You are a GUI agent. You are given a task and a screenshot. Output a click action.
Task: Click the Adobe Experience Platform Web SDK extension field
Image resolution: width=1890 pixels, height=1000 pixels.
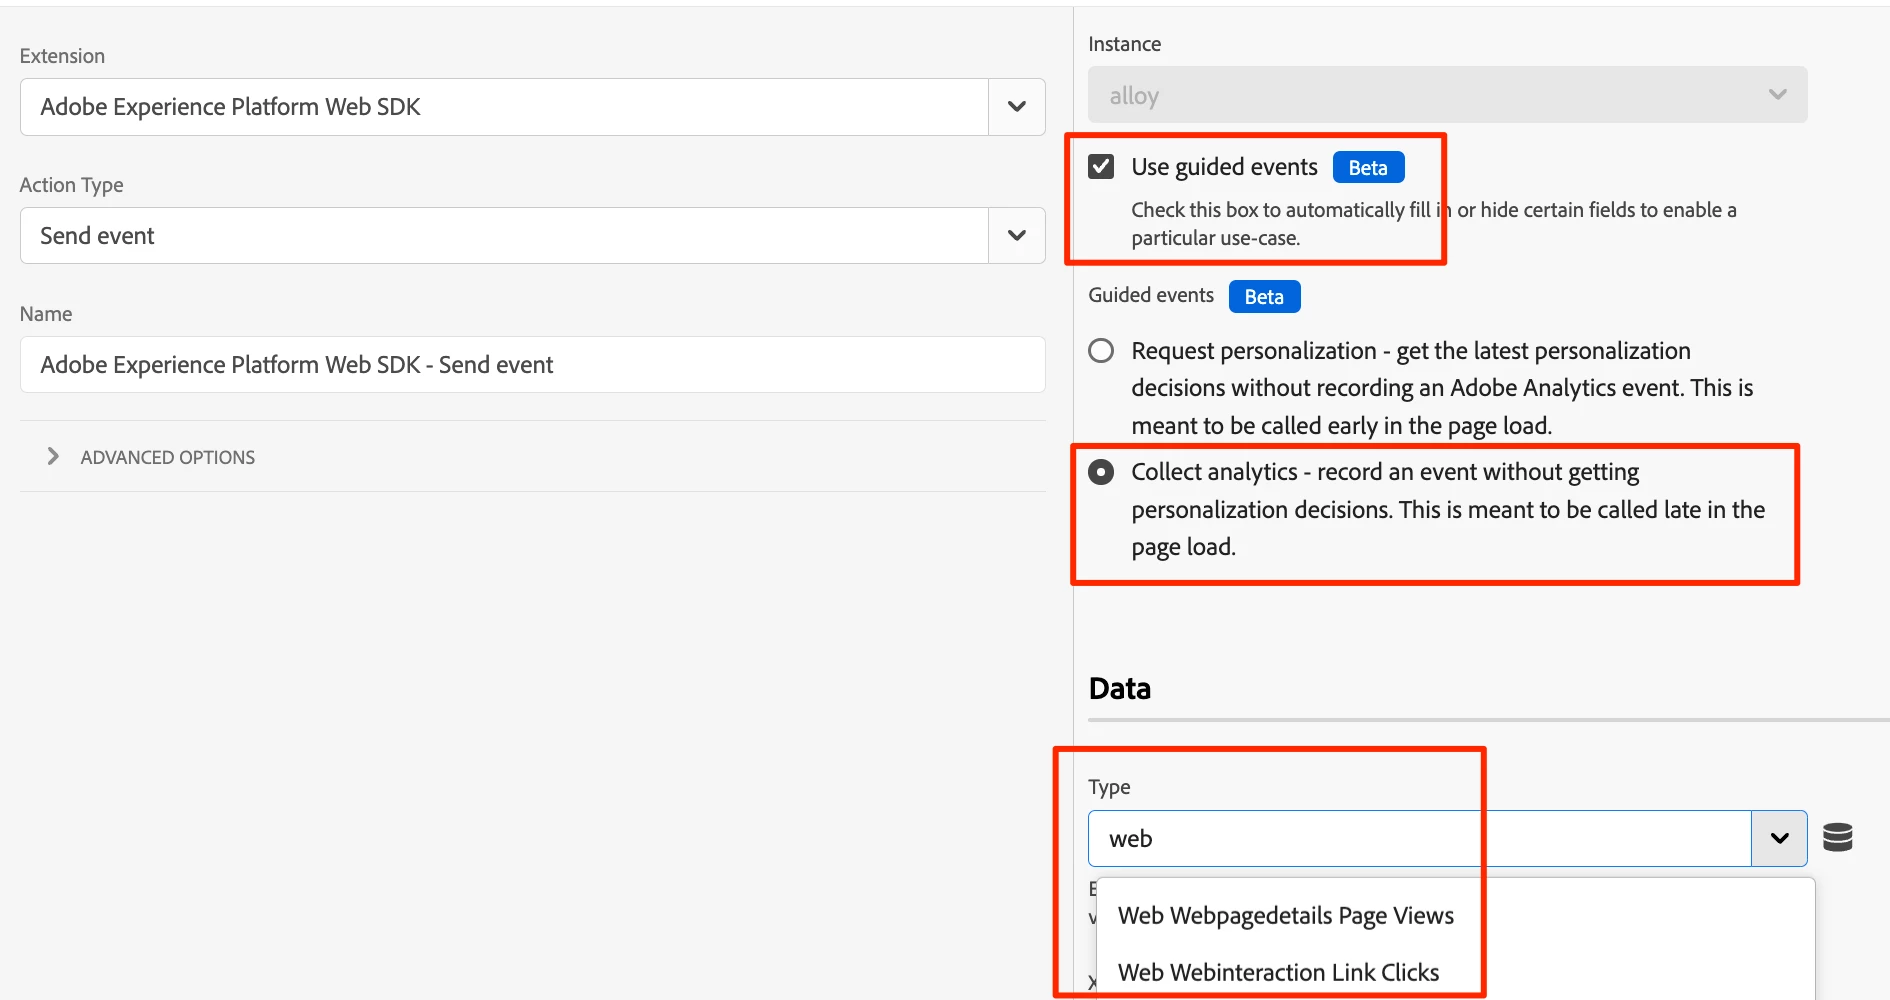tap(504, 107)
